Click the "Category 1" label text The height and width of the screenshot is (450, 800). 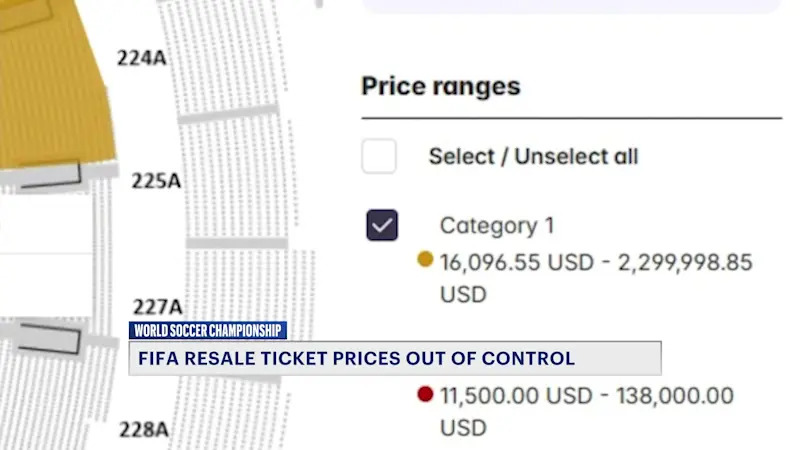click(x=496, y=226)
